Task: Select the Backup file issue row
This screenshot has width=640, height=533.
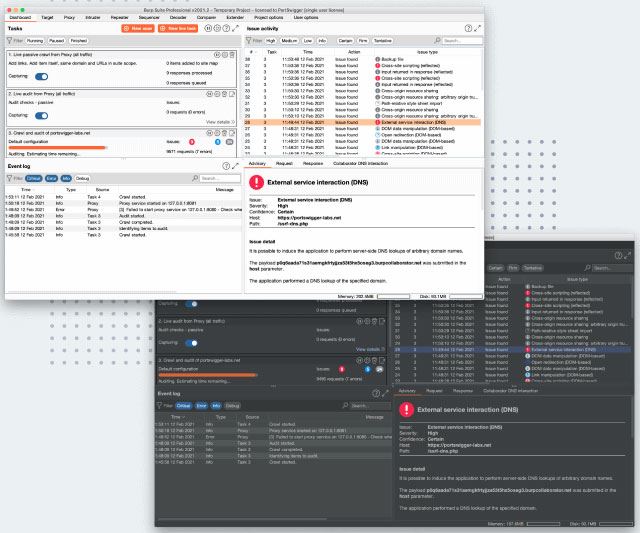Action: tap(362, 59)
